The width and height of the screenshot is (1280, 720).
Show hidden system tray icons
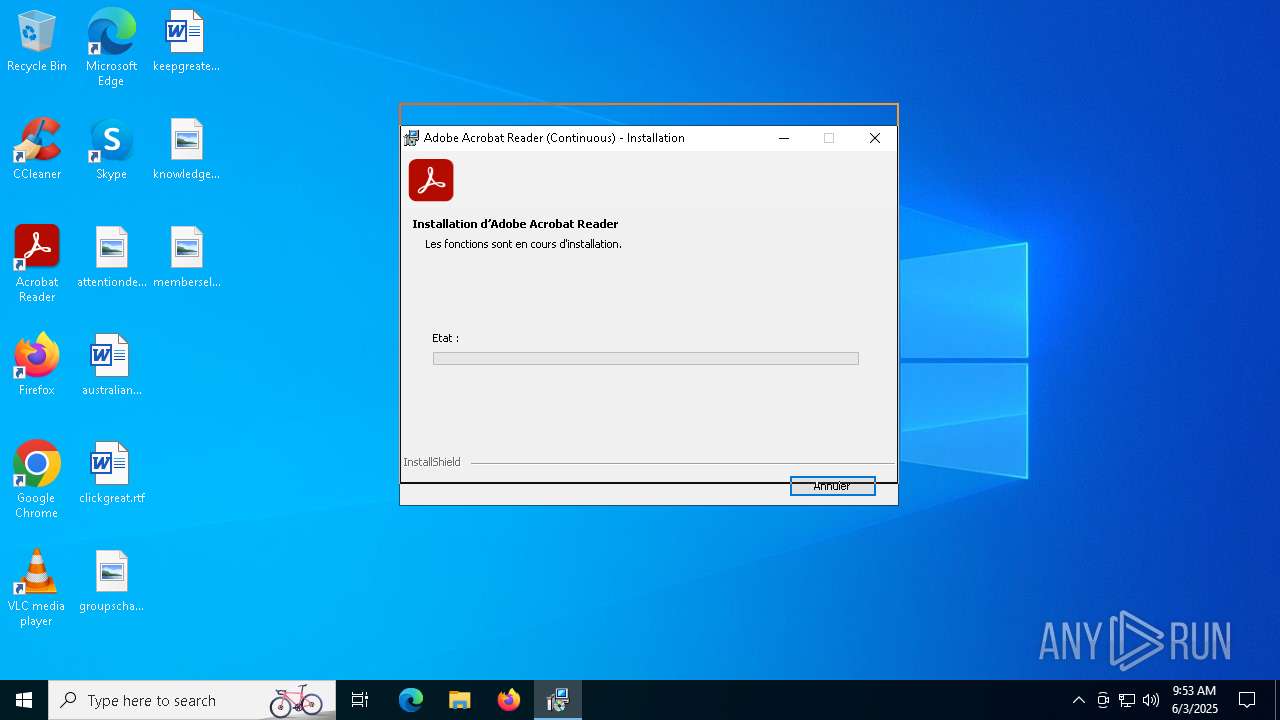click(x=1078, y=700)
